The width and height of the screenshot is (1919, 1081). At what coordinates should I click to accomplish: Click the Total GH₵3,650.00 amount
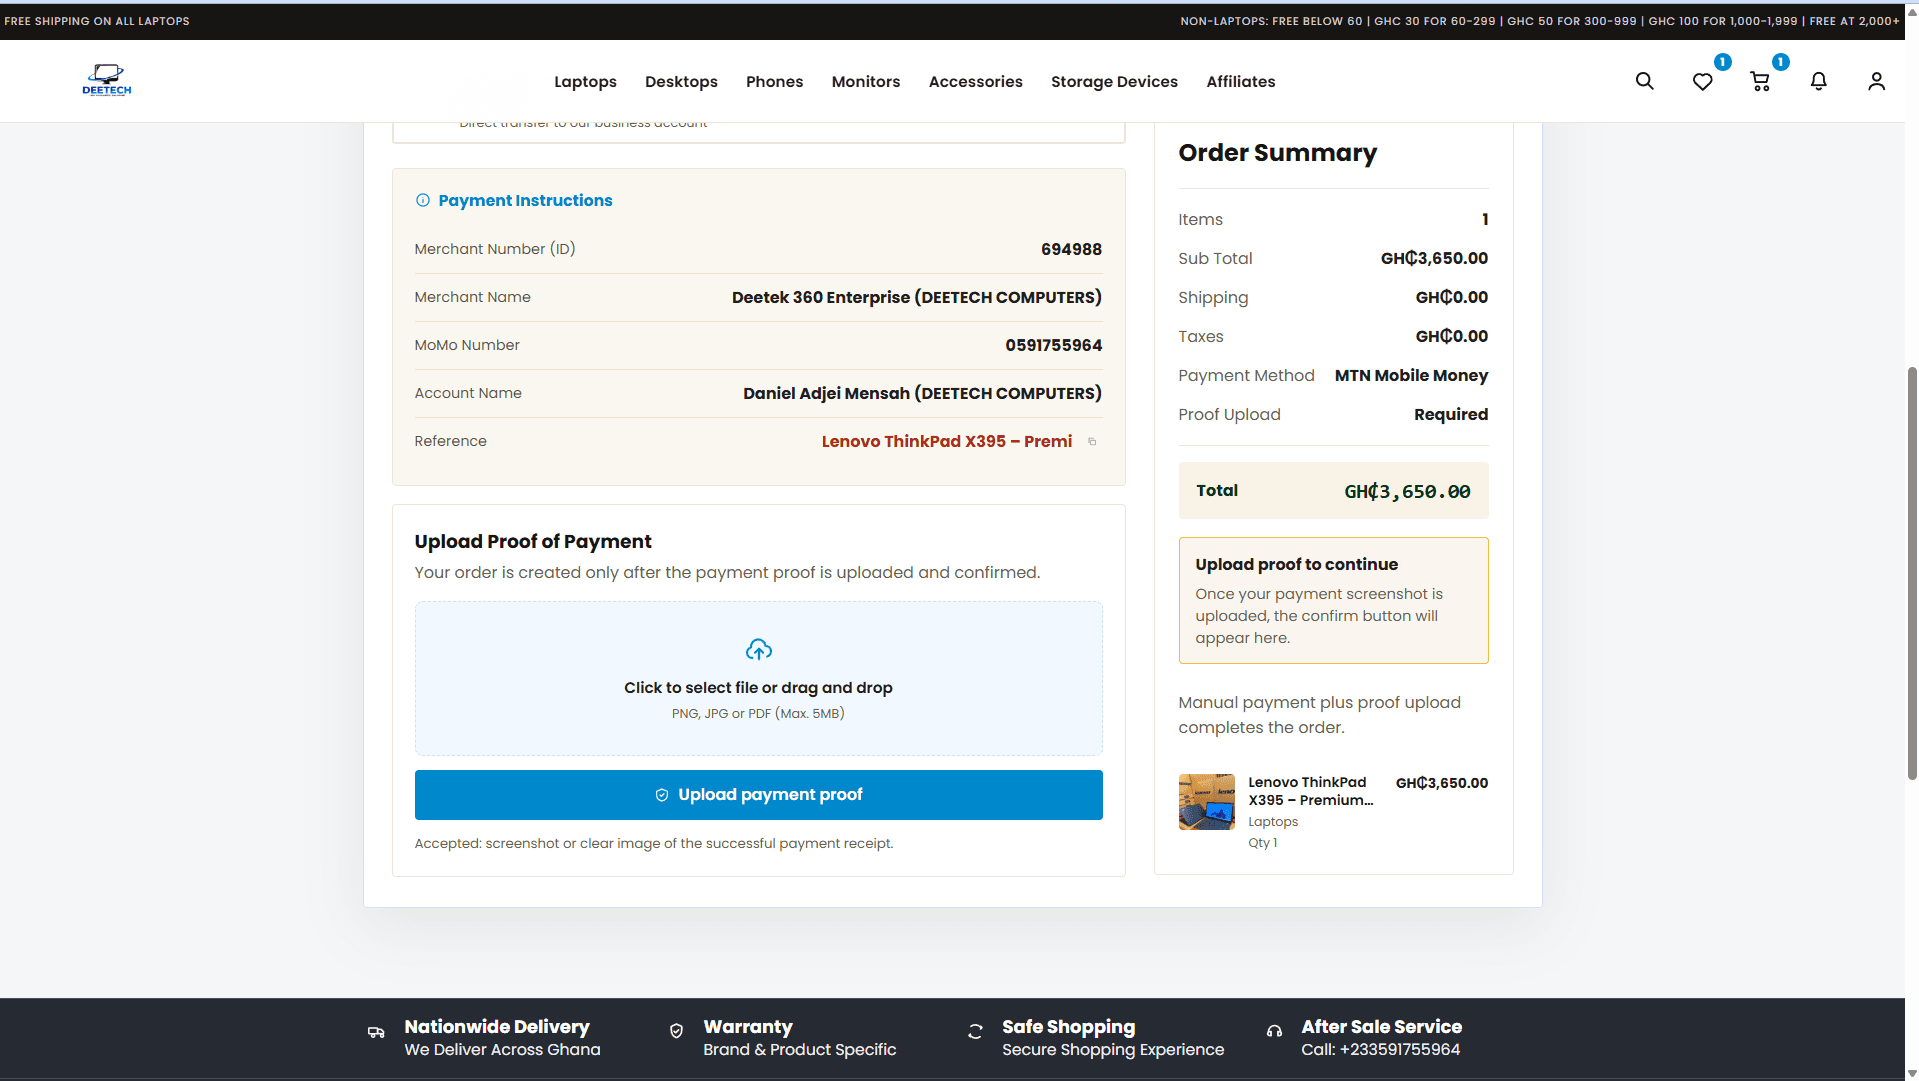pos(1406,491)
